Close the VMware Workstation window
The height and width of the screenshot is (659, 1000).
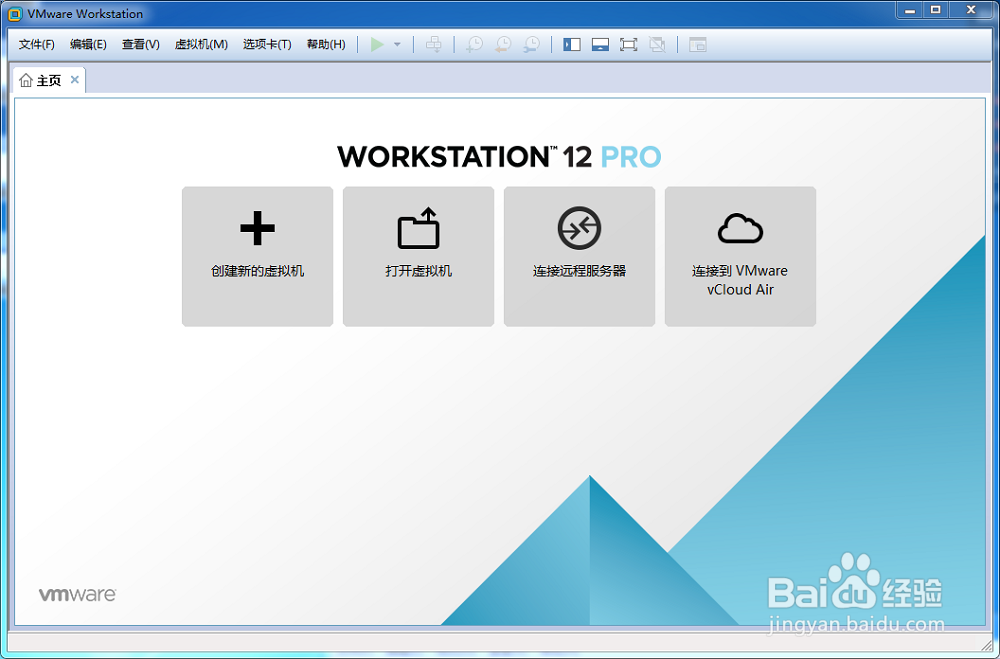coord(971,10)
